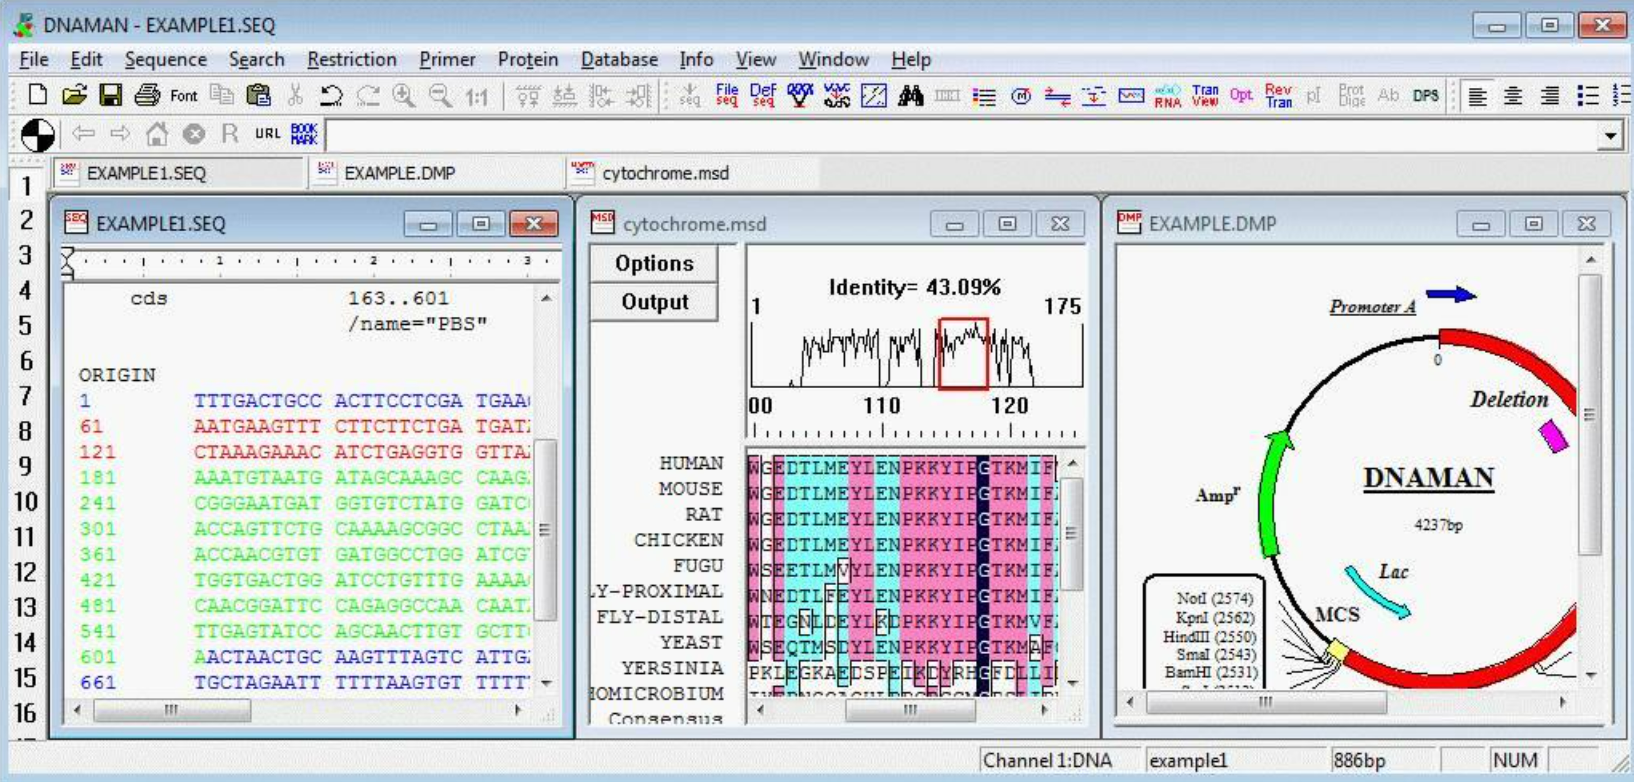Insert a bulleted list via the toolbar
Screen dimensions: 1634x782
[x=1587, y=96]
